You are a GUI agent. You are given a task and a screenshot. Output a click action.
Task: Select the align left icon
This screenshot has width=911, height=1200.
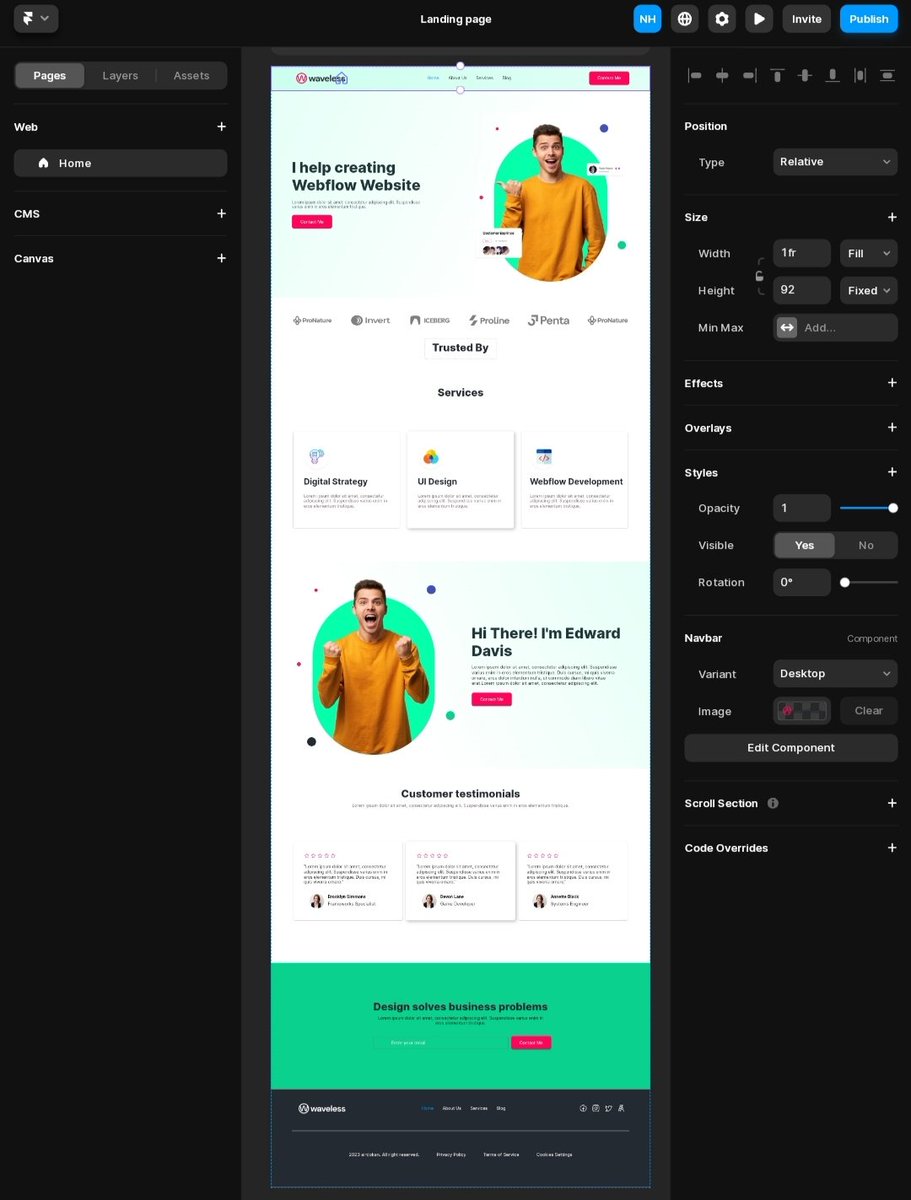(x=695, y=75)
